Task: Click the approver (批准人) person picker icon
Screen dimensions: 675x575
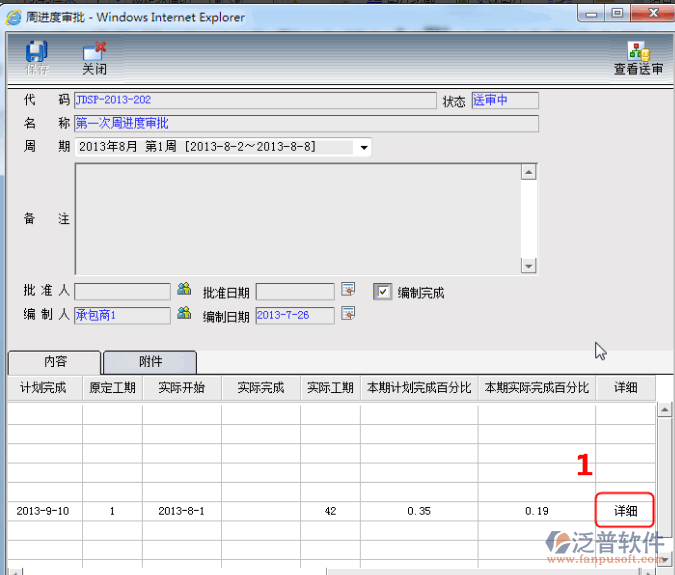Action: [184, 290]
